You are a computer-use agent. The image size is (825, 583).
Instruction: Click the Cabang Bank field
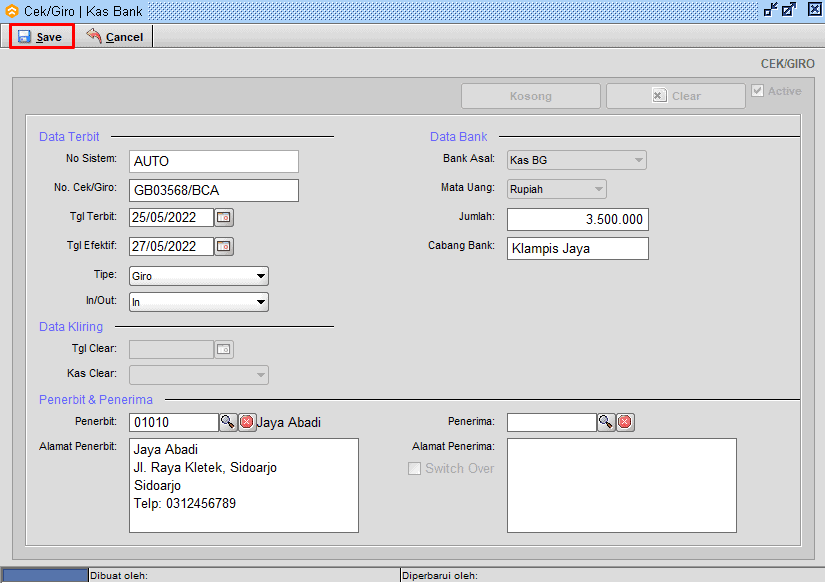(x=578, y=248)
